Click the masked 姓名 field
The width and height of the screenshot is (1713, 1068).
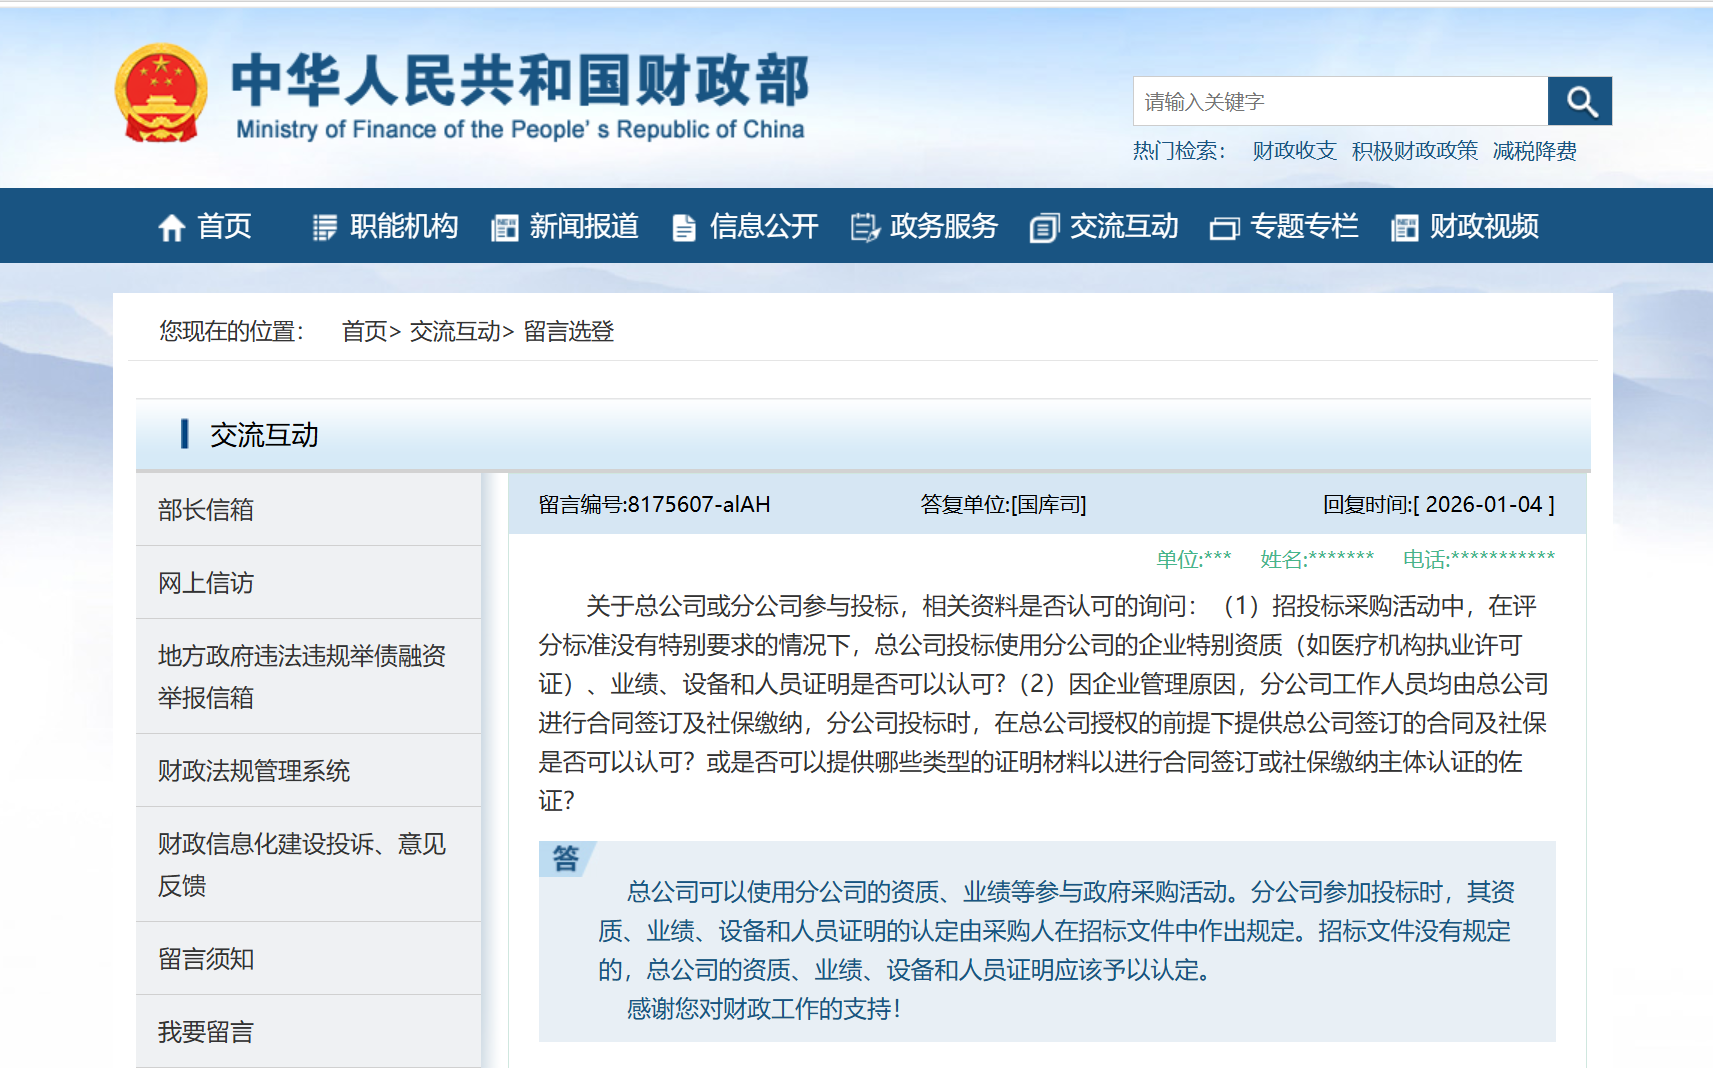(1317, 559)
